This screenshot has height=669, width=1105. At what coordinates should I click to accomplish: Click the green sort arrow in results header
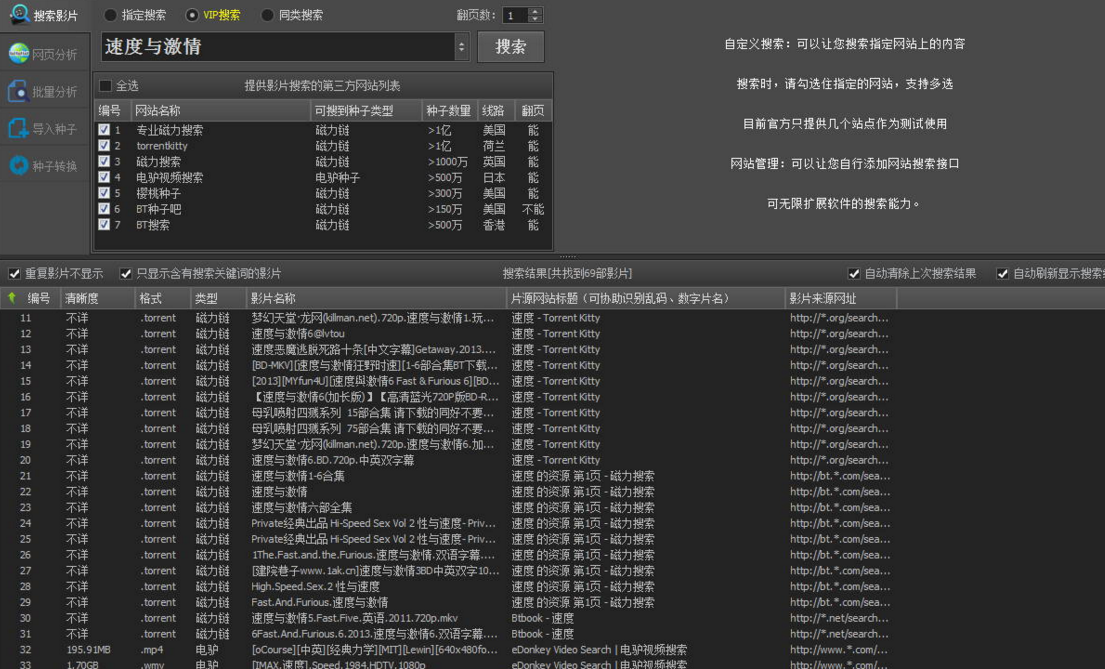point(12,298)
